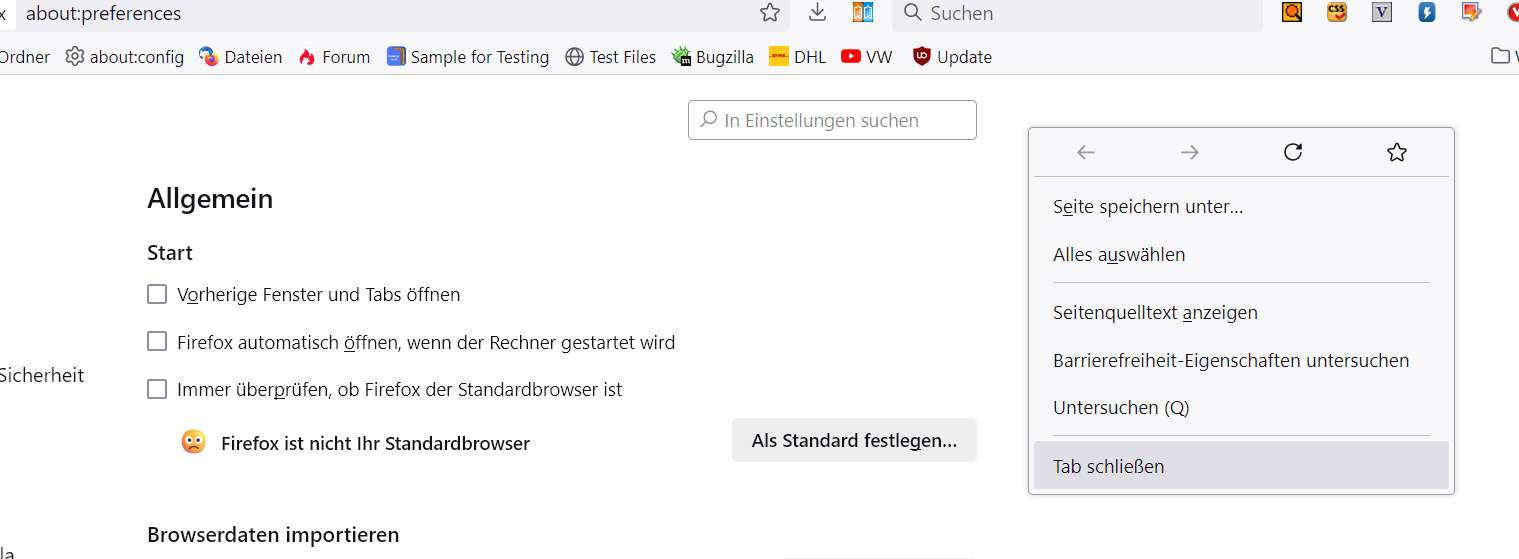Open the YouTube VW bookmark
The image size is (1519, 559).
click(866, 57)
